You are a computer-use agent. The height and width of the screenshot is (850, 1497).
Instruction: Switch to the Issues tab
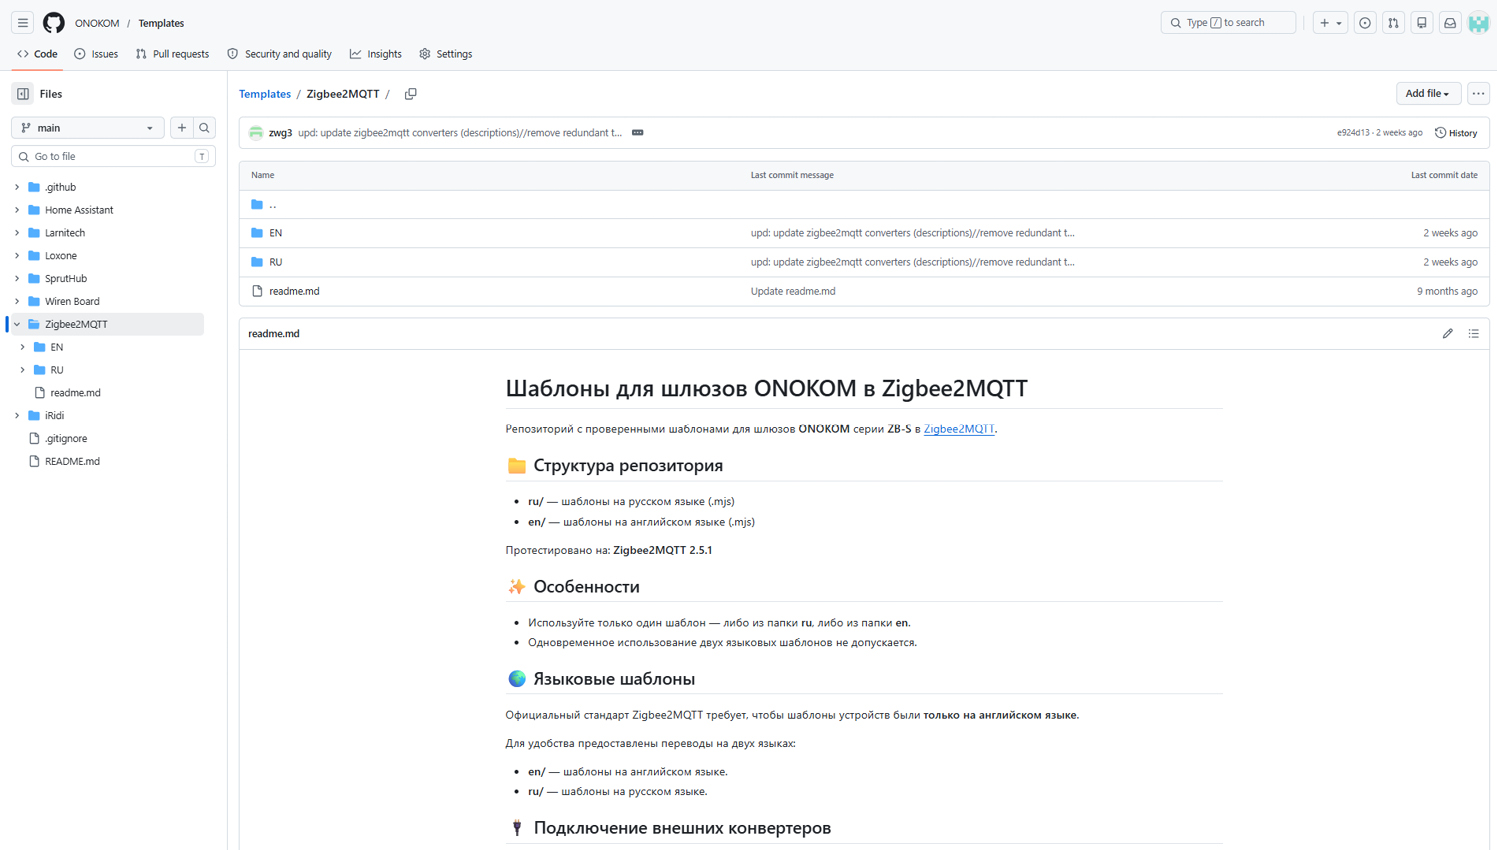96,54
